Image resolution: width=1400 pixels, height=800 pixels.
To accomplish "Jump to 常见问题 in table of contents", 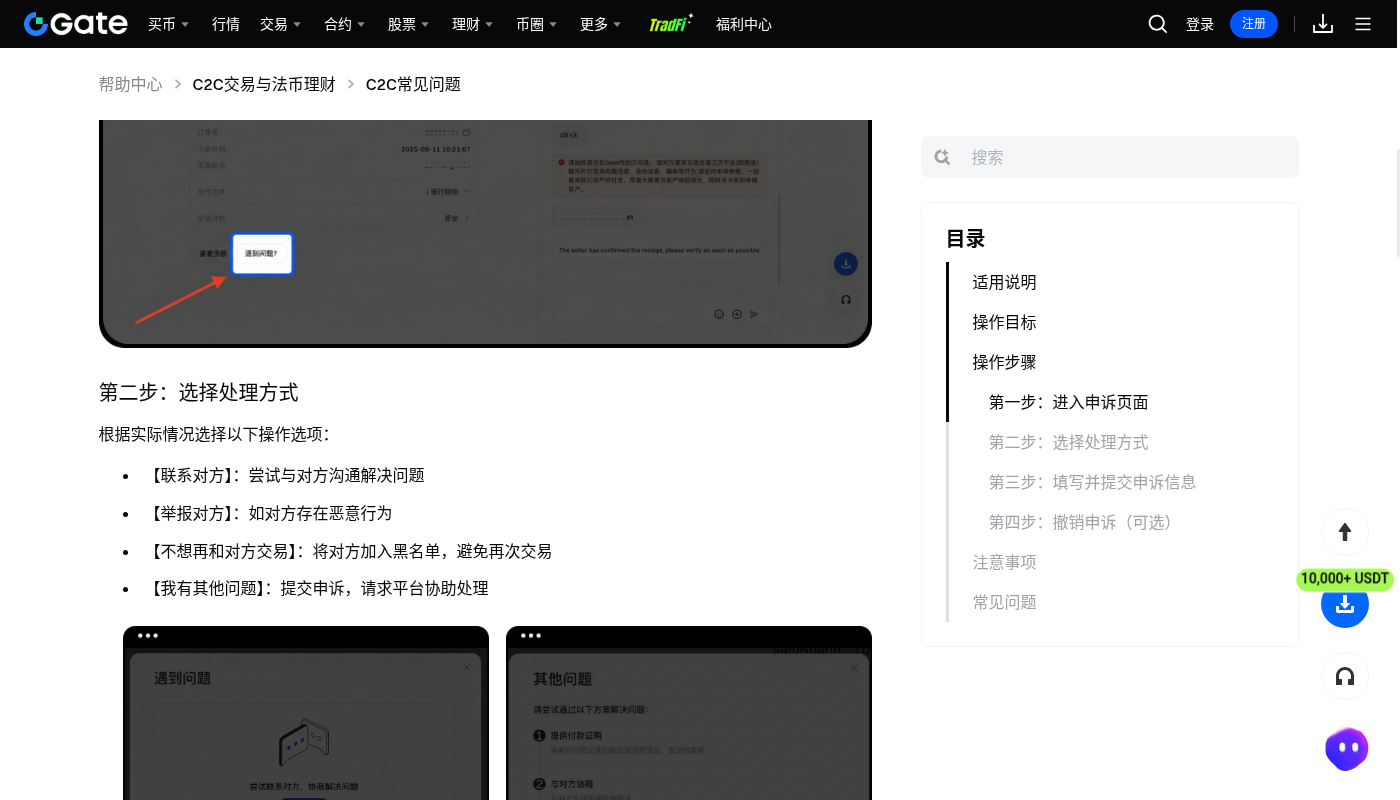I will click(1004, 602).
